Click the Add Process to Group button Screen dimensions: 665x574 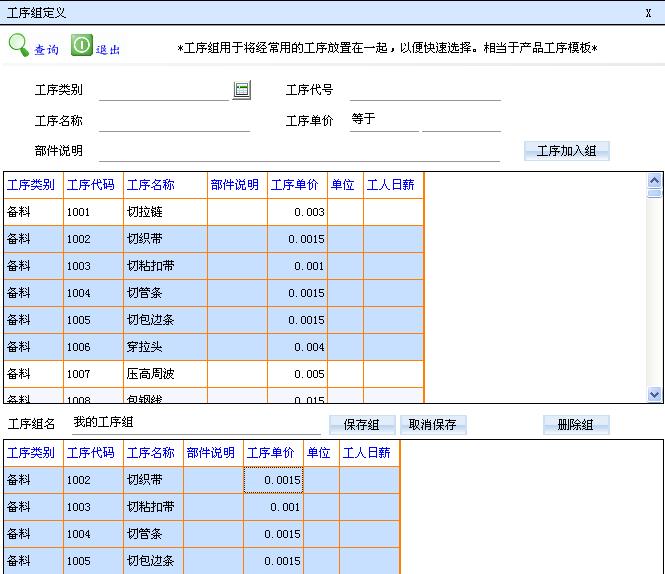[x=566, y=151]
